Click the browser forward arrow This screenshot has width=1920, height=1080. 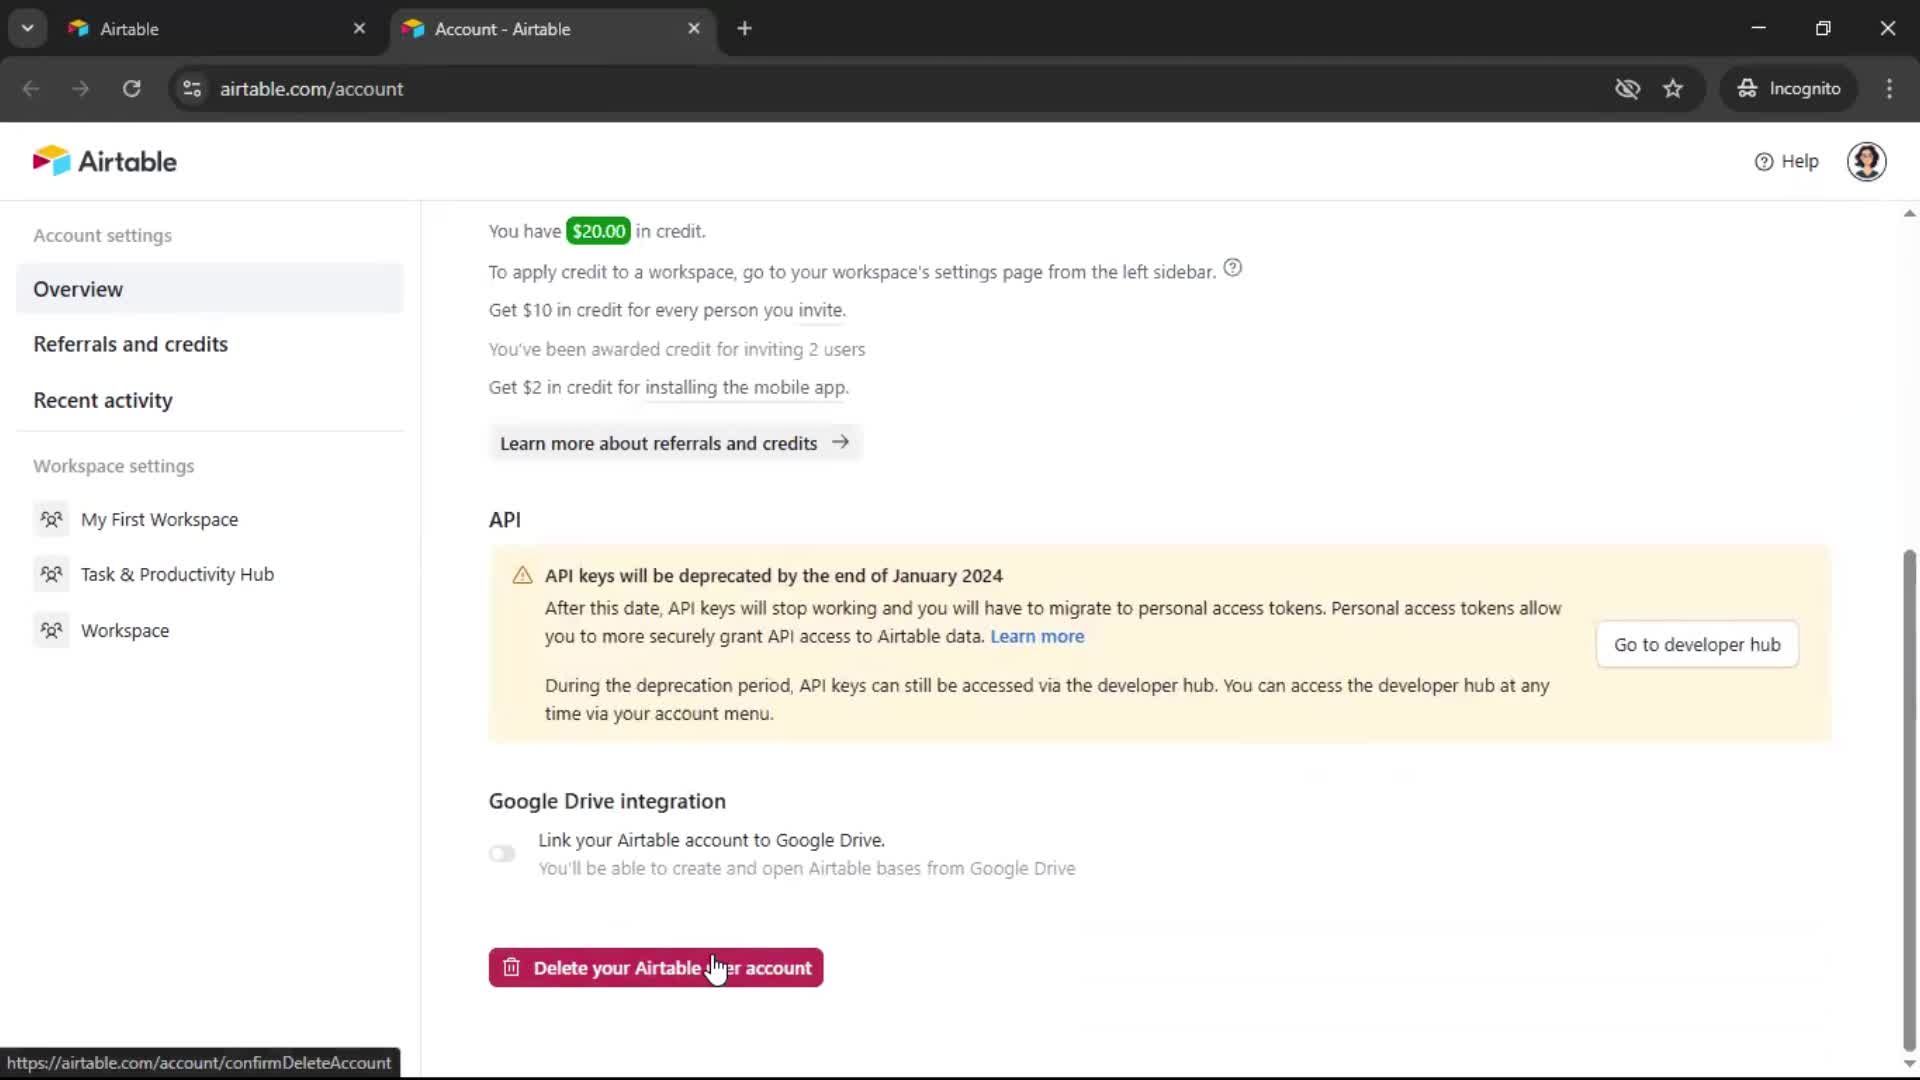(x=81, y=88)
